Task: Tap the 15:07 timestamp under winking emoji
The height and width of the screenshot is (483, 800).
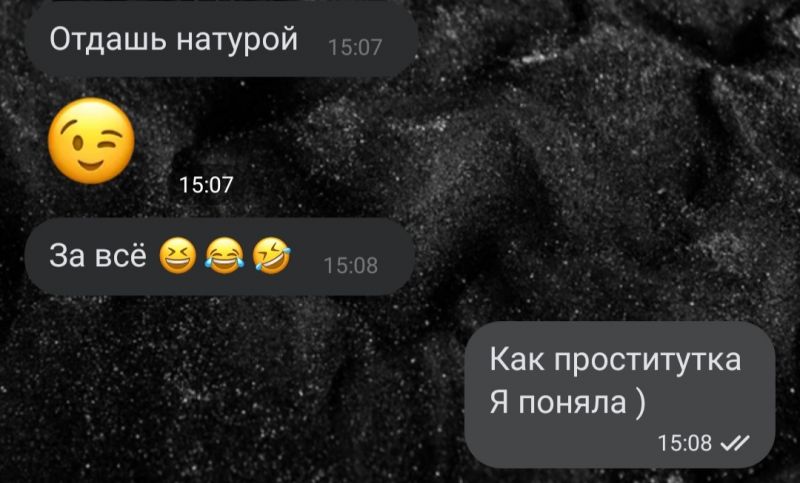Action: coord(206,185)
